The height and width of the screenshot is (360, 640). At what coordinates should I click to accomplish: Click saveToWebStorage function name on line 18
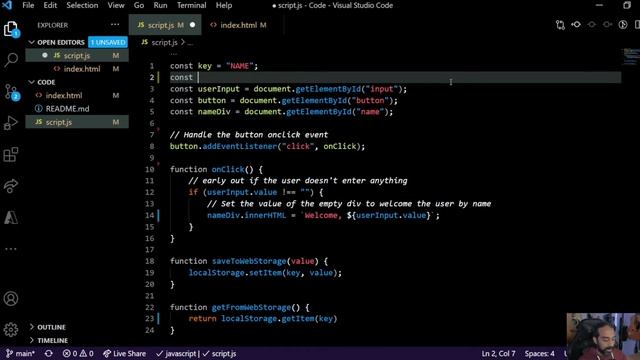(249, 261)
